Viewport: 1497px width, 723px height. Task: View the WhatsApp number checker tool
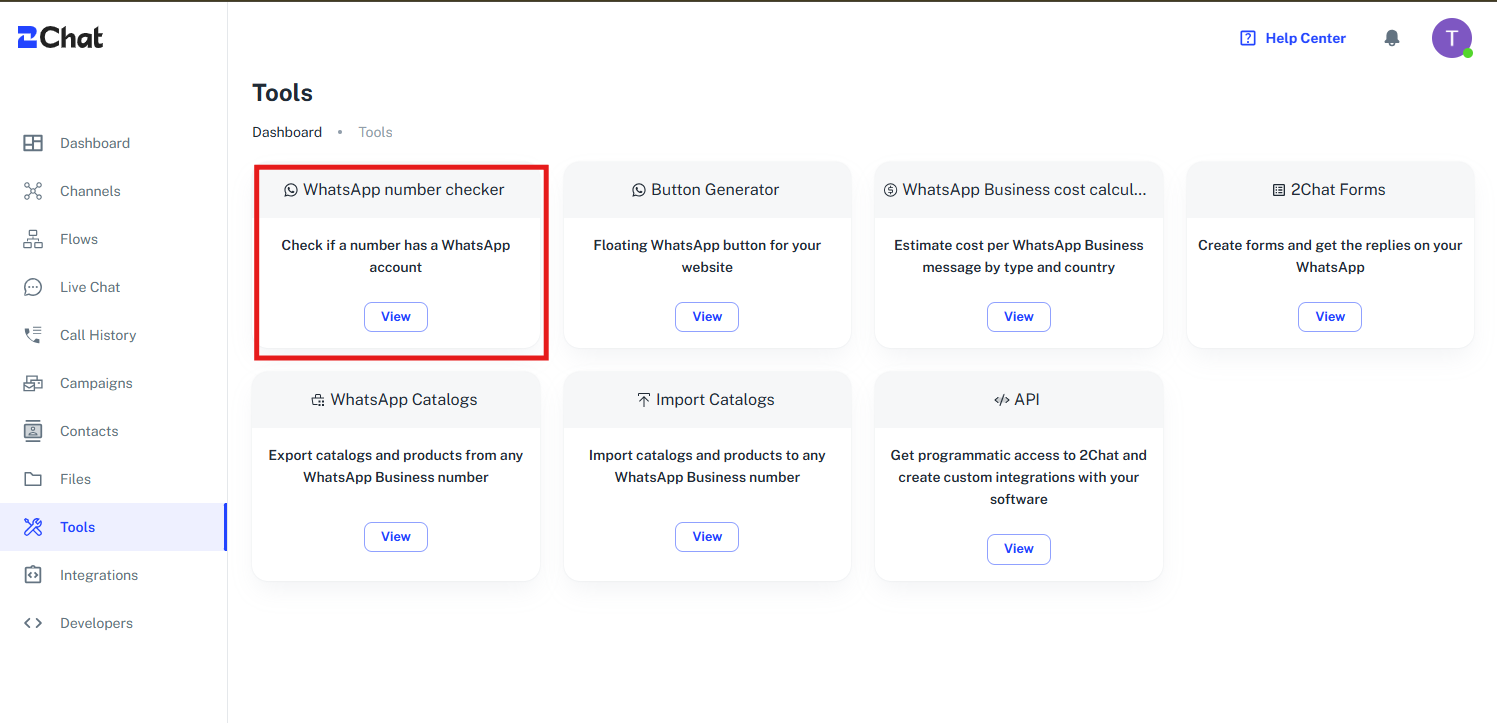pos(396,317)
